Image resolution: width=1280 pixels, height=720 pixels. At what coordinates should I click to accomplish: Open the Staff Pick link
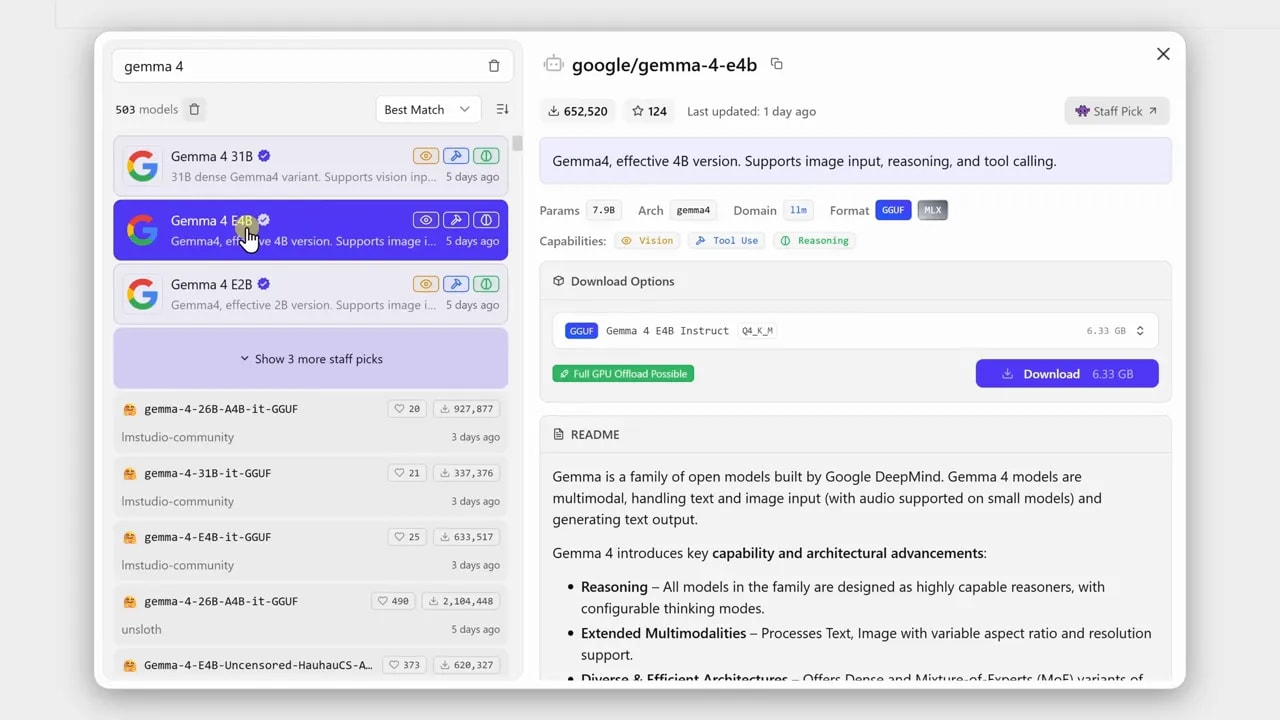tap(1117, 111)
